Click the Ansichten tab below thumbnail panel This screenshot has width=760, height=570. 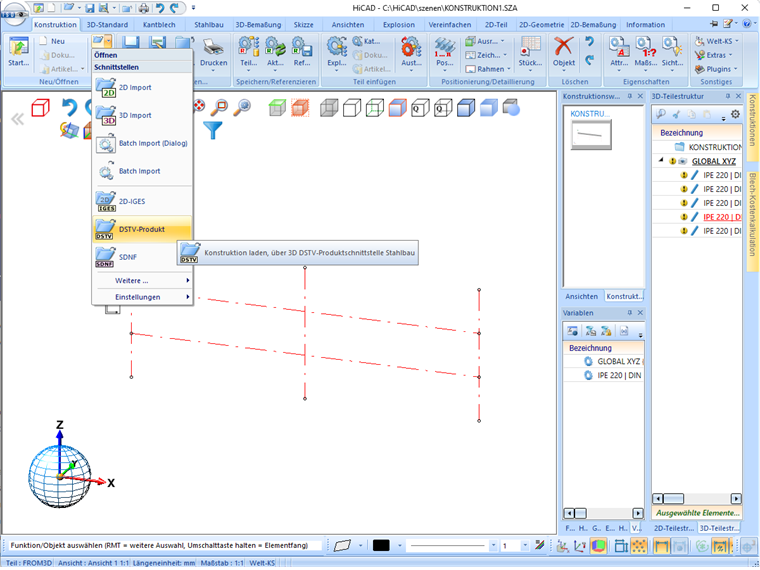581,296
